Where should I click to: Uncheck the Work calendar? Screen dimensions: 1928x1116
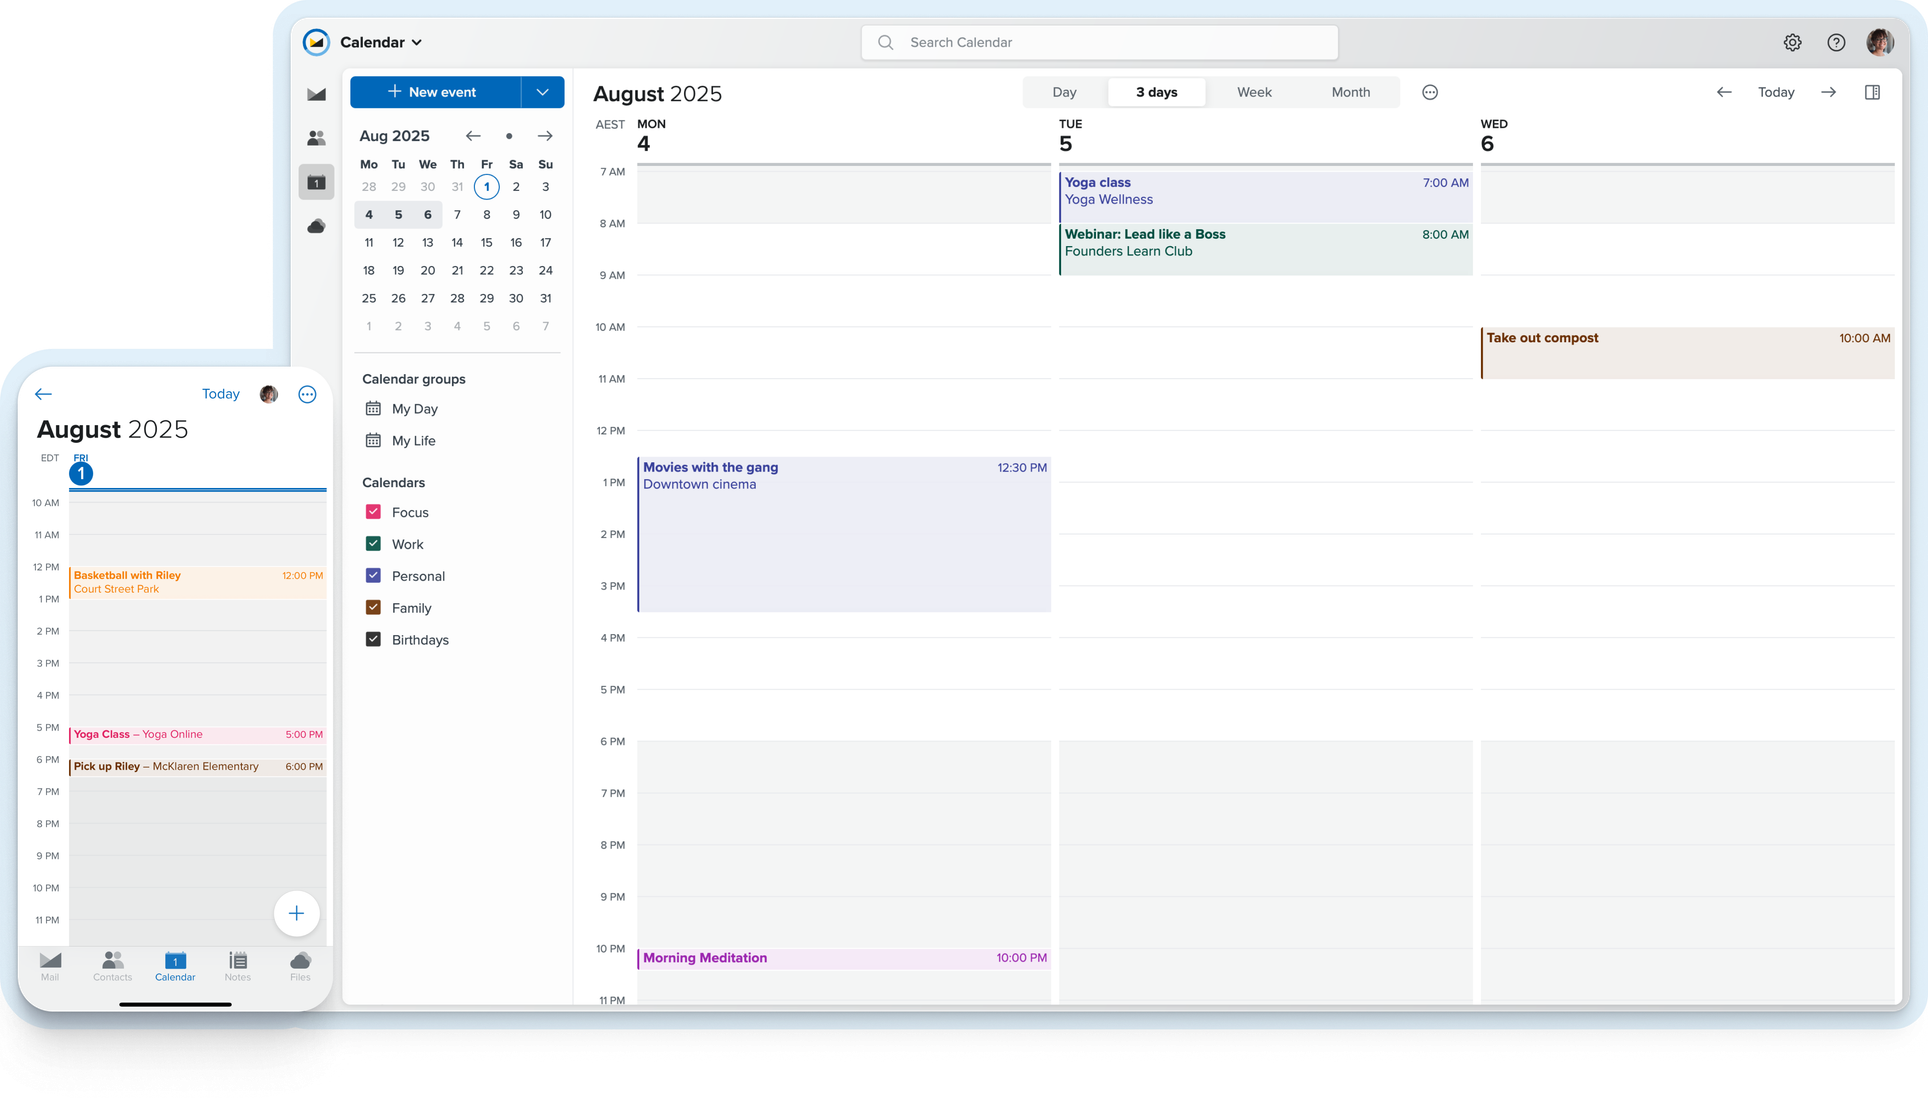(373, 544)
